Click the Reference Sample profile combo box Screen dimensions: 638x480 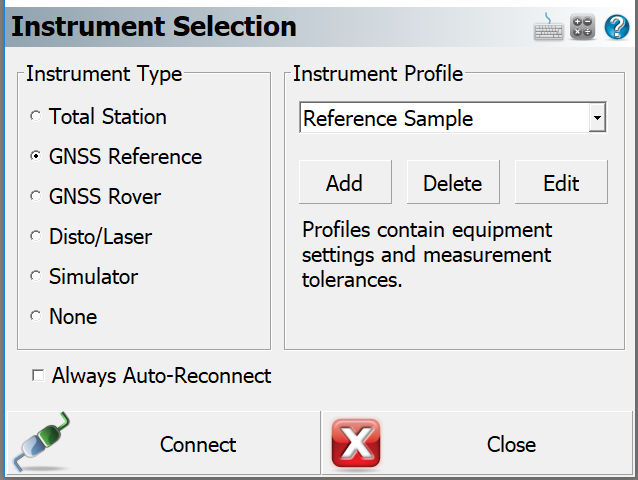pyautogui.click(x=452, y=118)
